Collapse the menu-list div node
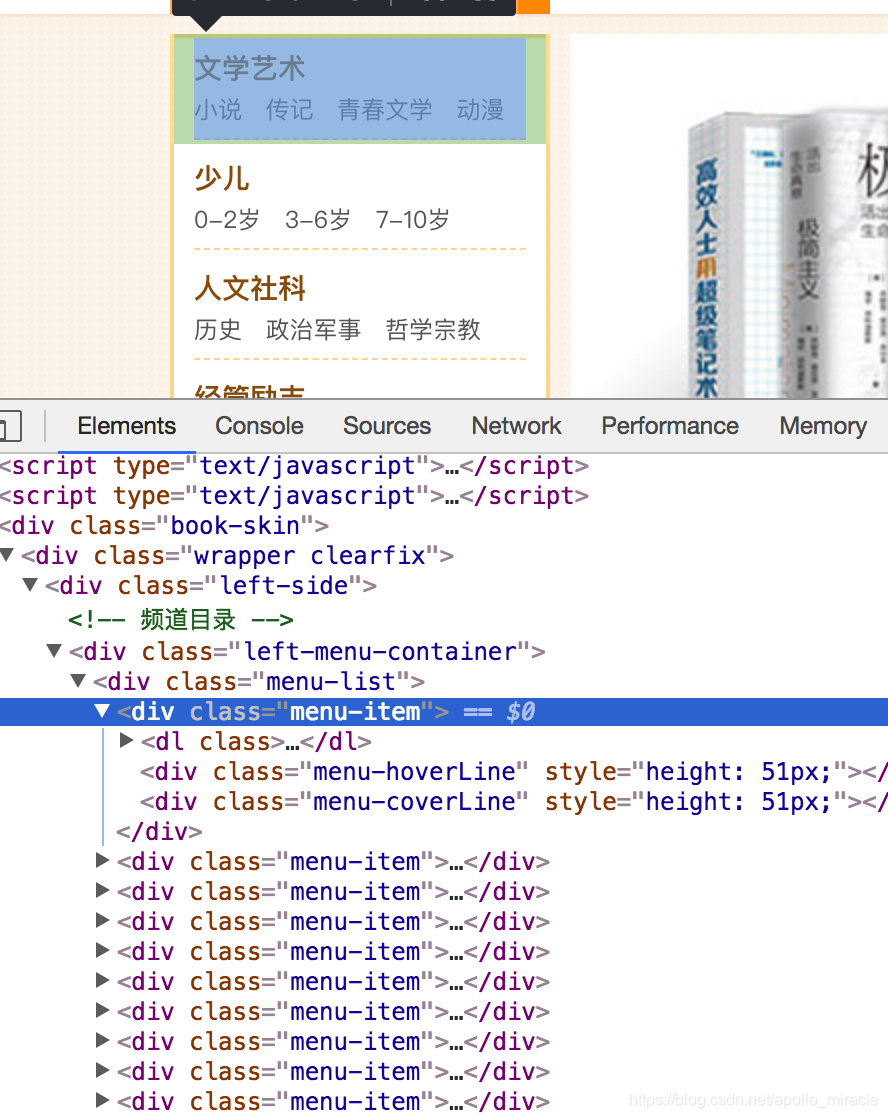This screenshot has height=1118, width=888. coord(78,680)
